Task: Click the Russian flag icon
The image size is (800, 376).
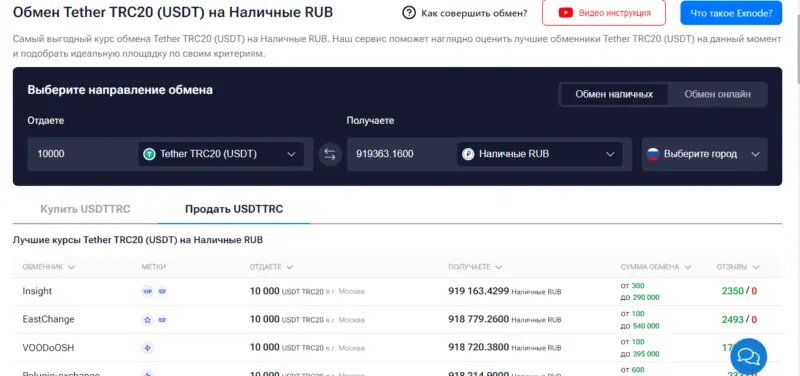Action: tap(653, 154)
